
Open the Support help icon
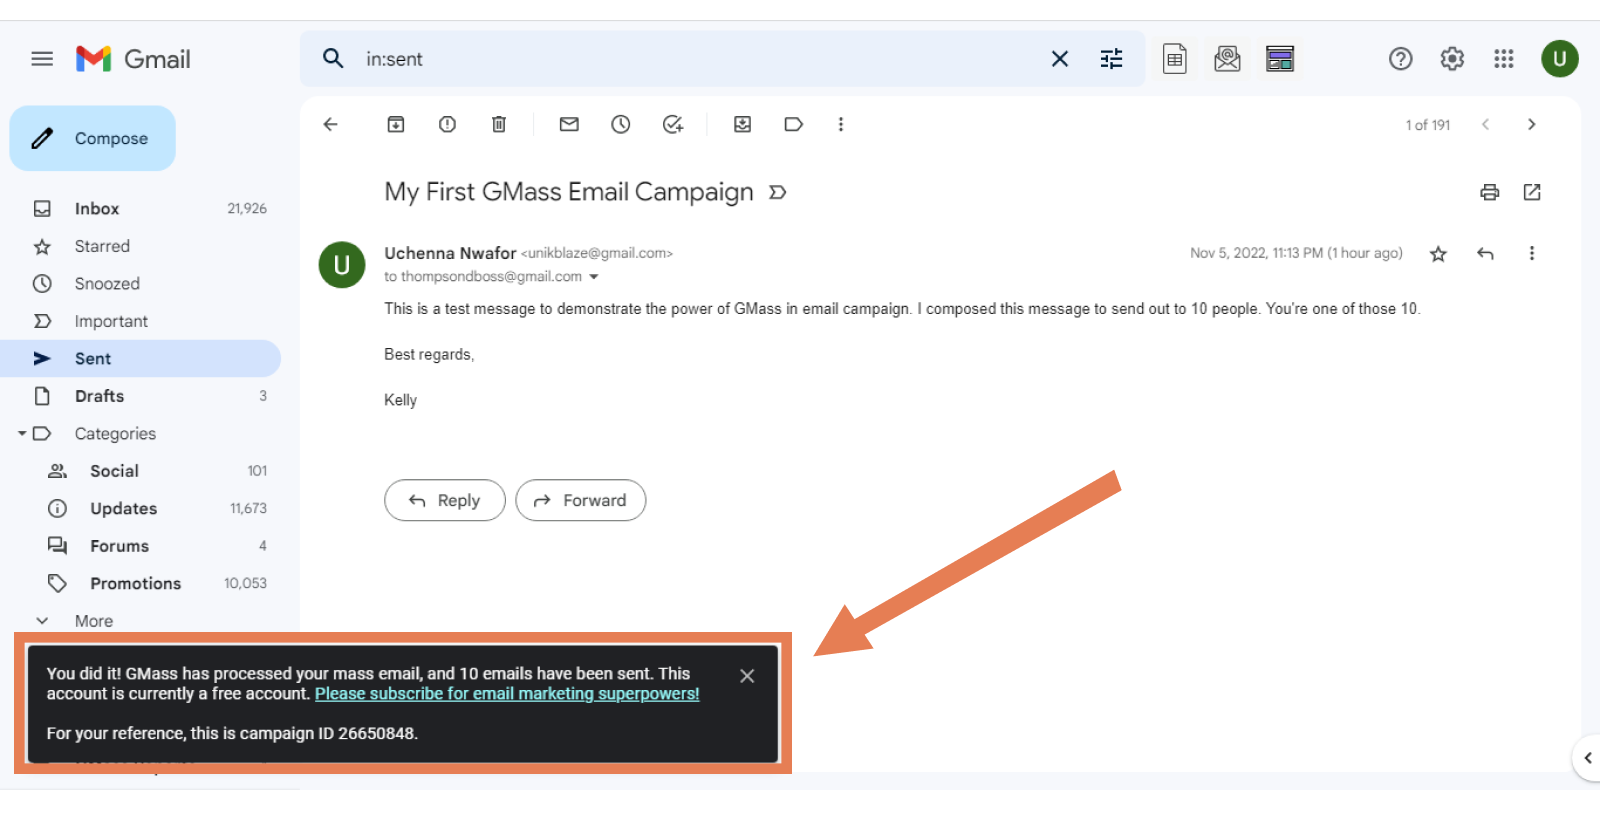point(1401,59)
